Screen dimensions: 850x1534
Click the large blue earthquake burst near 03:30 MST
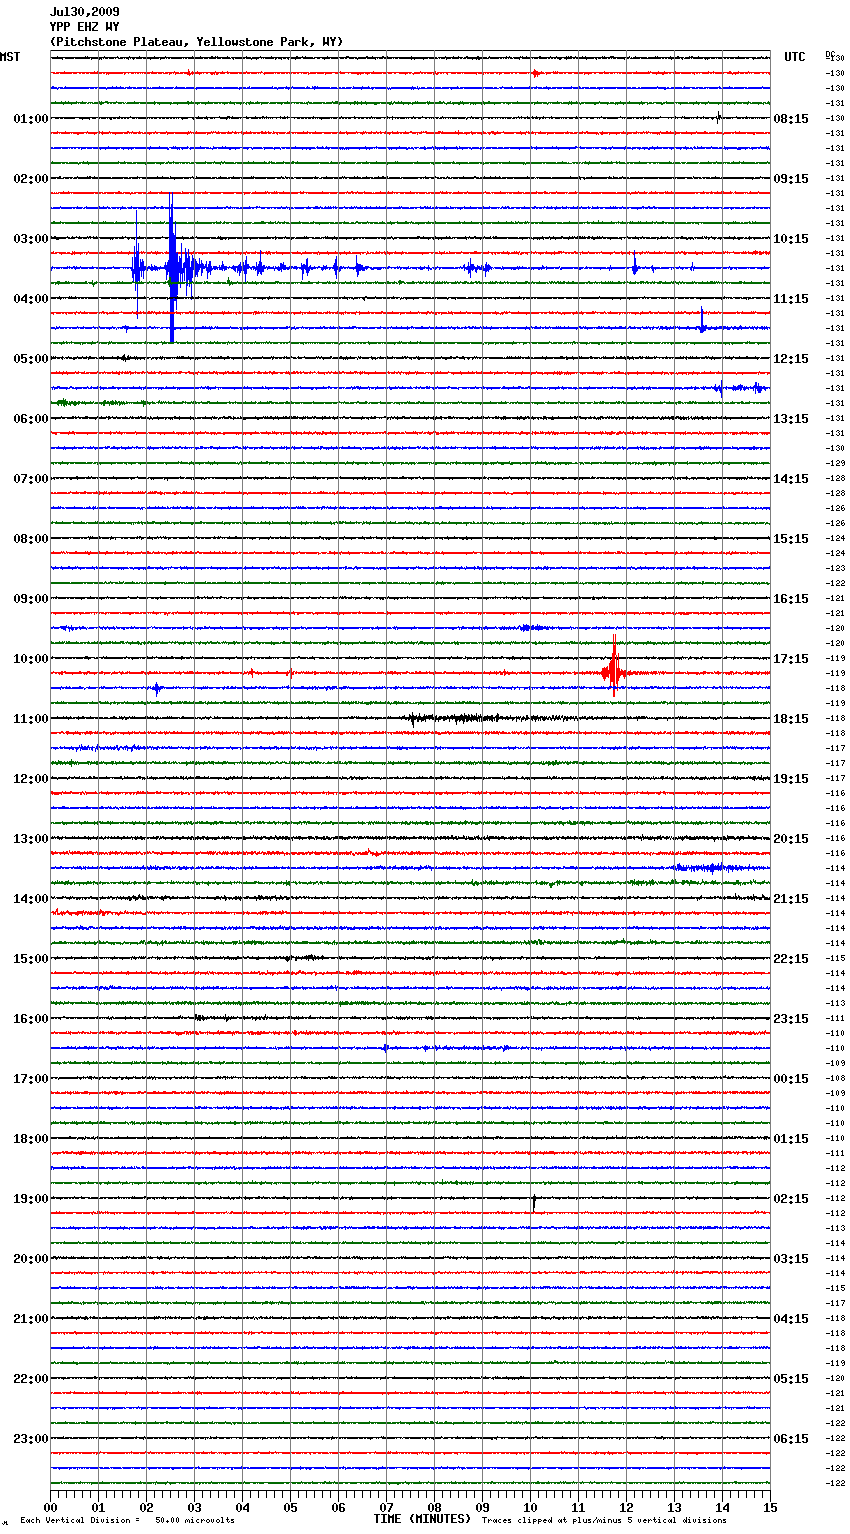pos(172,267)
